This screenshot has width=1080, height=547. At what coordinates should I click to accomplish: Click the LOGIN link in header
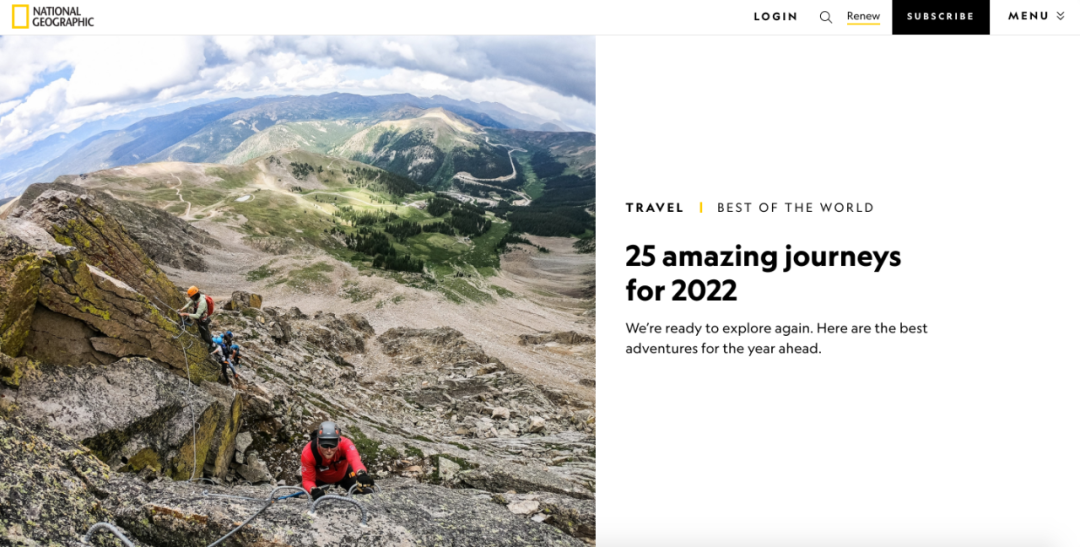pos(776,17)
